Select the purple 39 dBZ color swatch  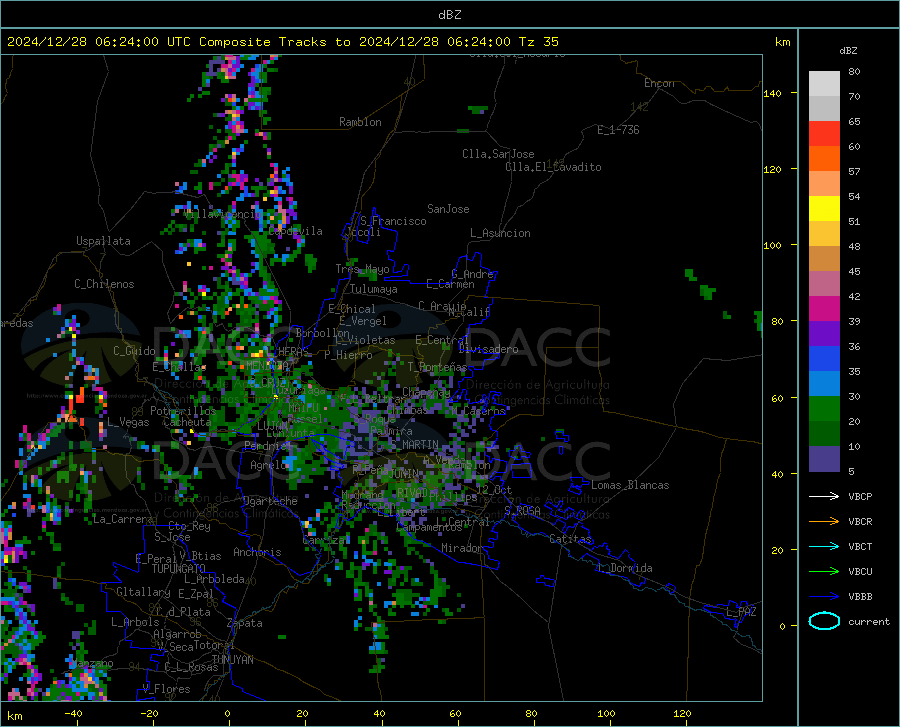[x=824, y=334]
